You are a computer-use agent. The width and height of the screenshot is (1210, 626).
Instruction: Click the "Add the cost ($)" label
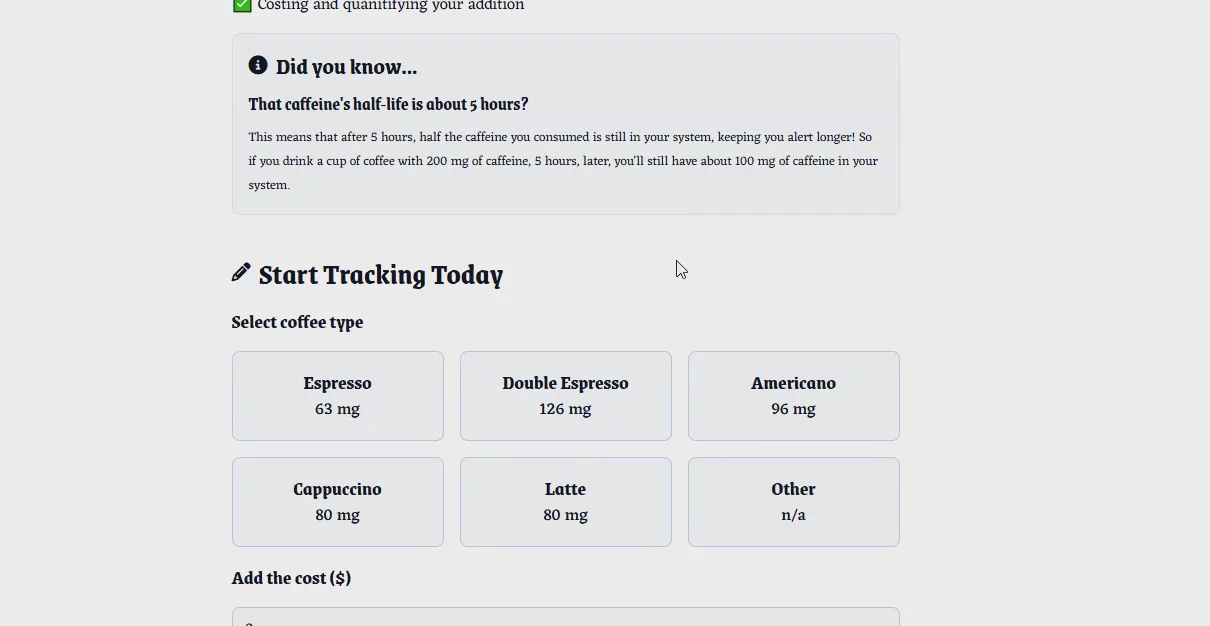(x=291, y=578)
